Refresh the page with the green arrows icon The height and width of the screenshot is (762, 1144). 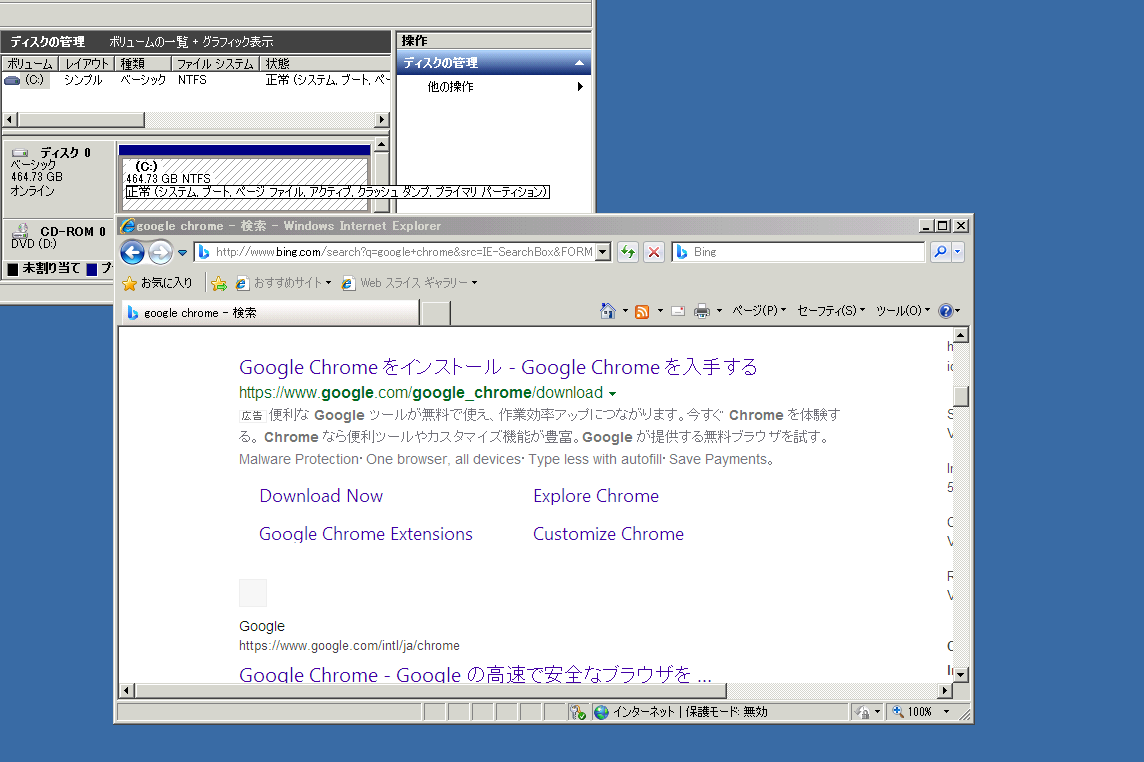(627, 252)
